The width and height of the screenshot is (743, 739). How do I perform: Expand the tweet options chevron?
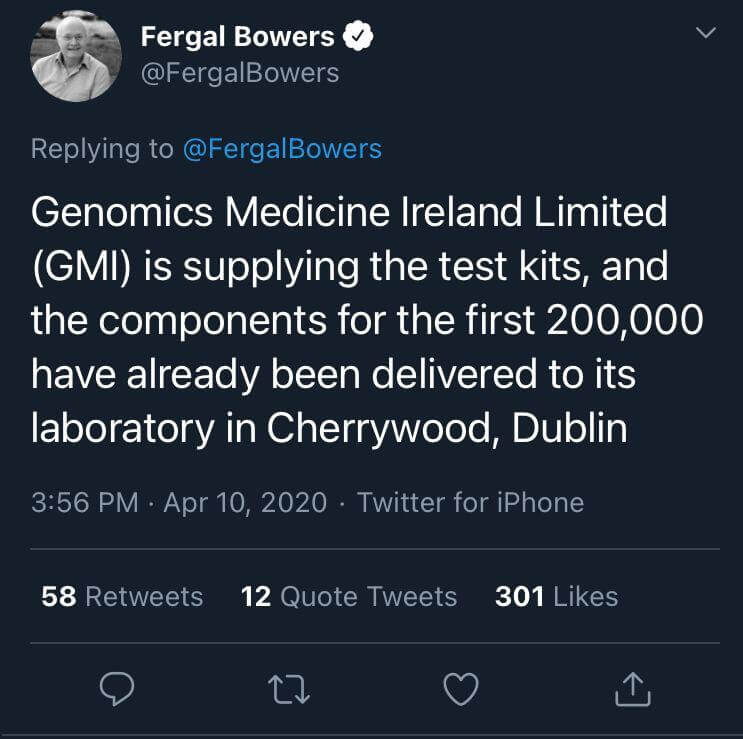coord(706,34)
